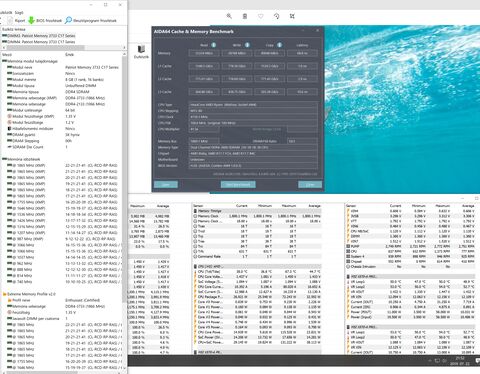Screen dimensions: 480x374
Task: Click the network tray icon on the taskbar
Action: (437, 361)
